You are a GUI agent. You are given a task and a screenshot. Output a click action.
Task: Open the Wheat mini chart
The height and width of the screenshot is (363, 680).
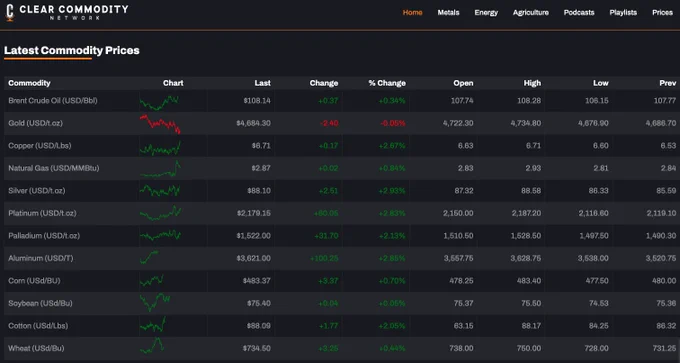tap(152, 345)
